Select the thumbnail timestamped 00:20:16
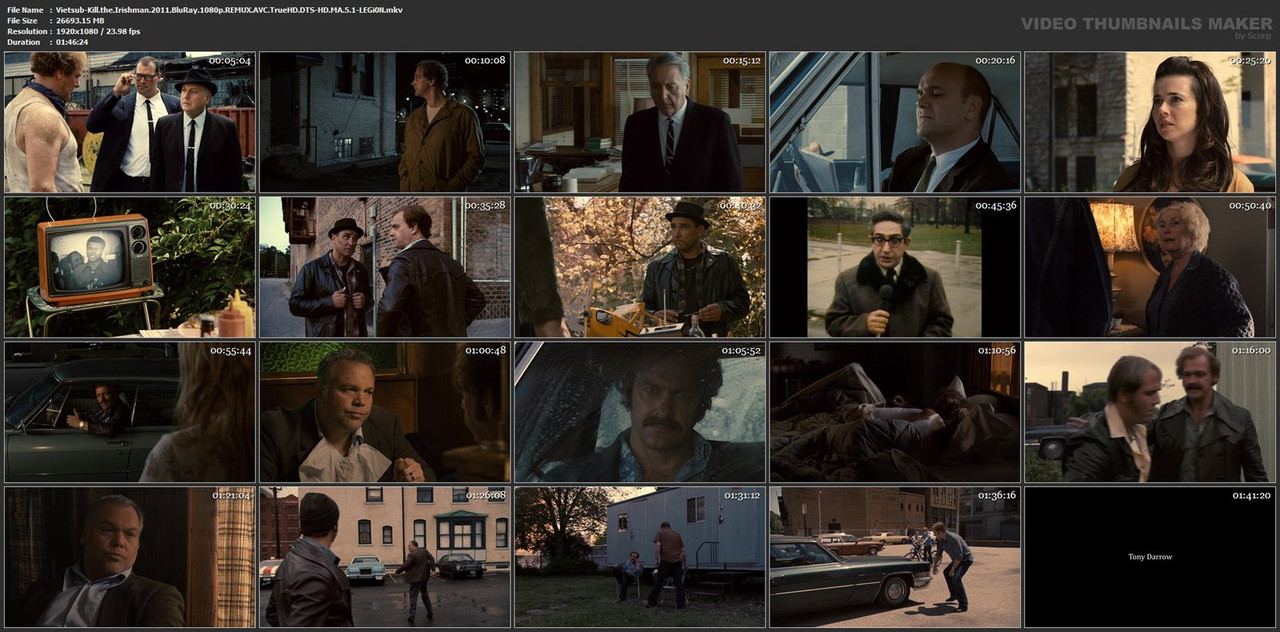This screenshot has width=1280, height=632. 895,122
